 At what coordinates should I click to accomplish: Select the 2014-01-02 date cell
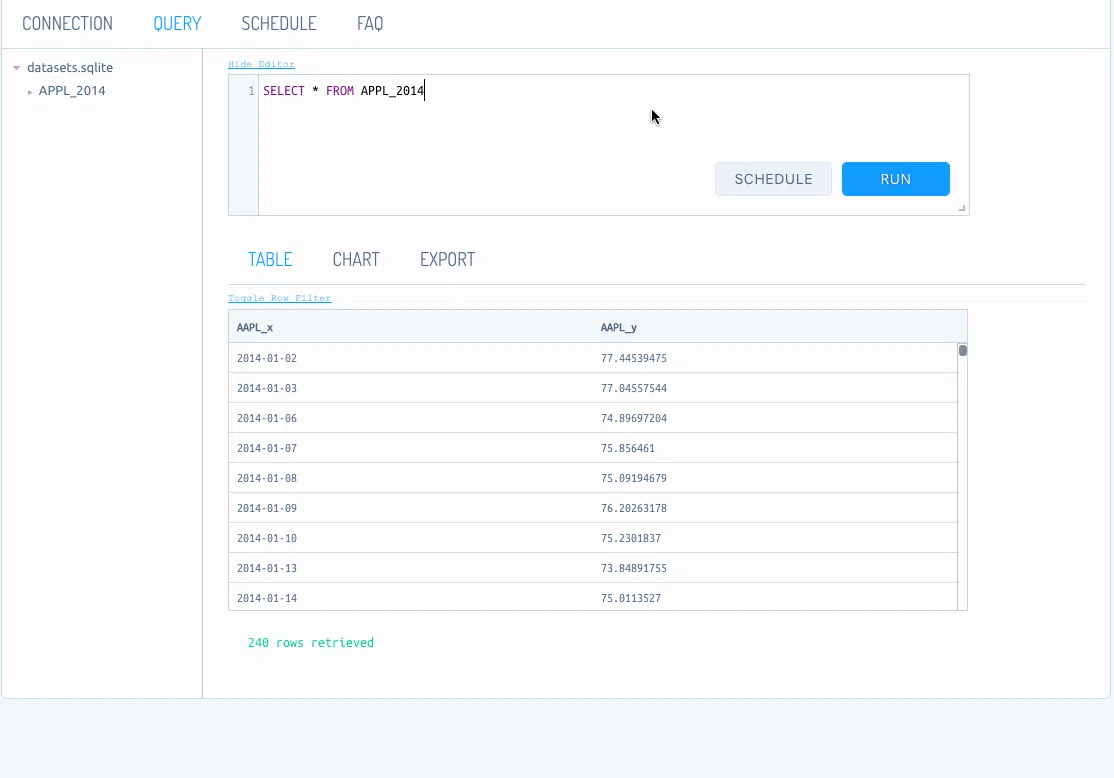click(267, 358)
